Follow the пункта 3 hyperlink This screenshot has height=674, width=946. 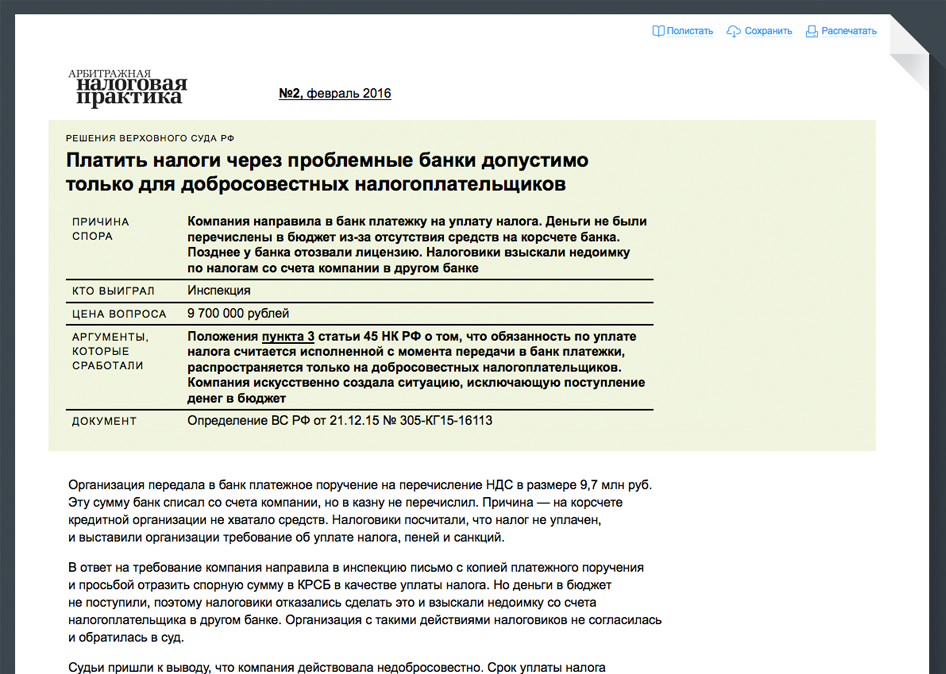[x=288, y=337]
